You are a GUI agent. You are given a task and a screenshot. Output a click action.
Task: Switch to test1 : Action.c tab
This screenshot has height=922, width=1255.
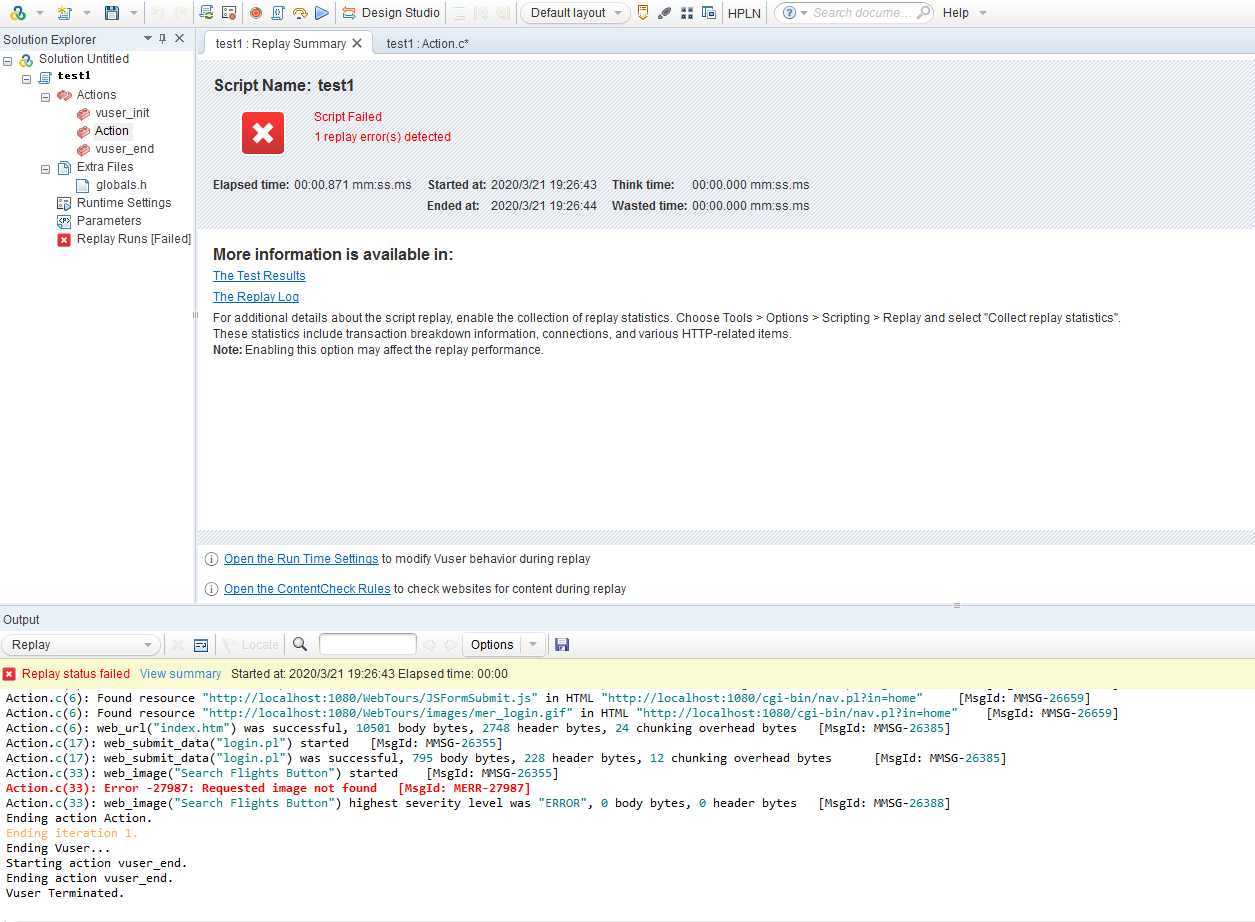pos(427,43)
